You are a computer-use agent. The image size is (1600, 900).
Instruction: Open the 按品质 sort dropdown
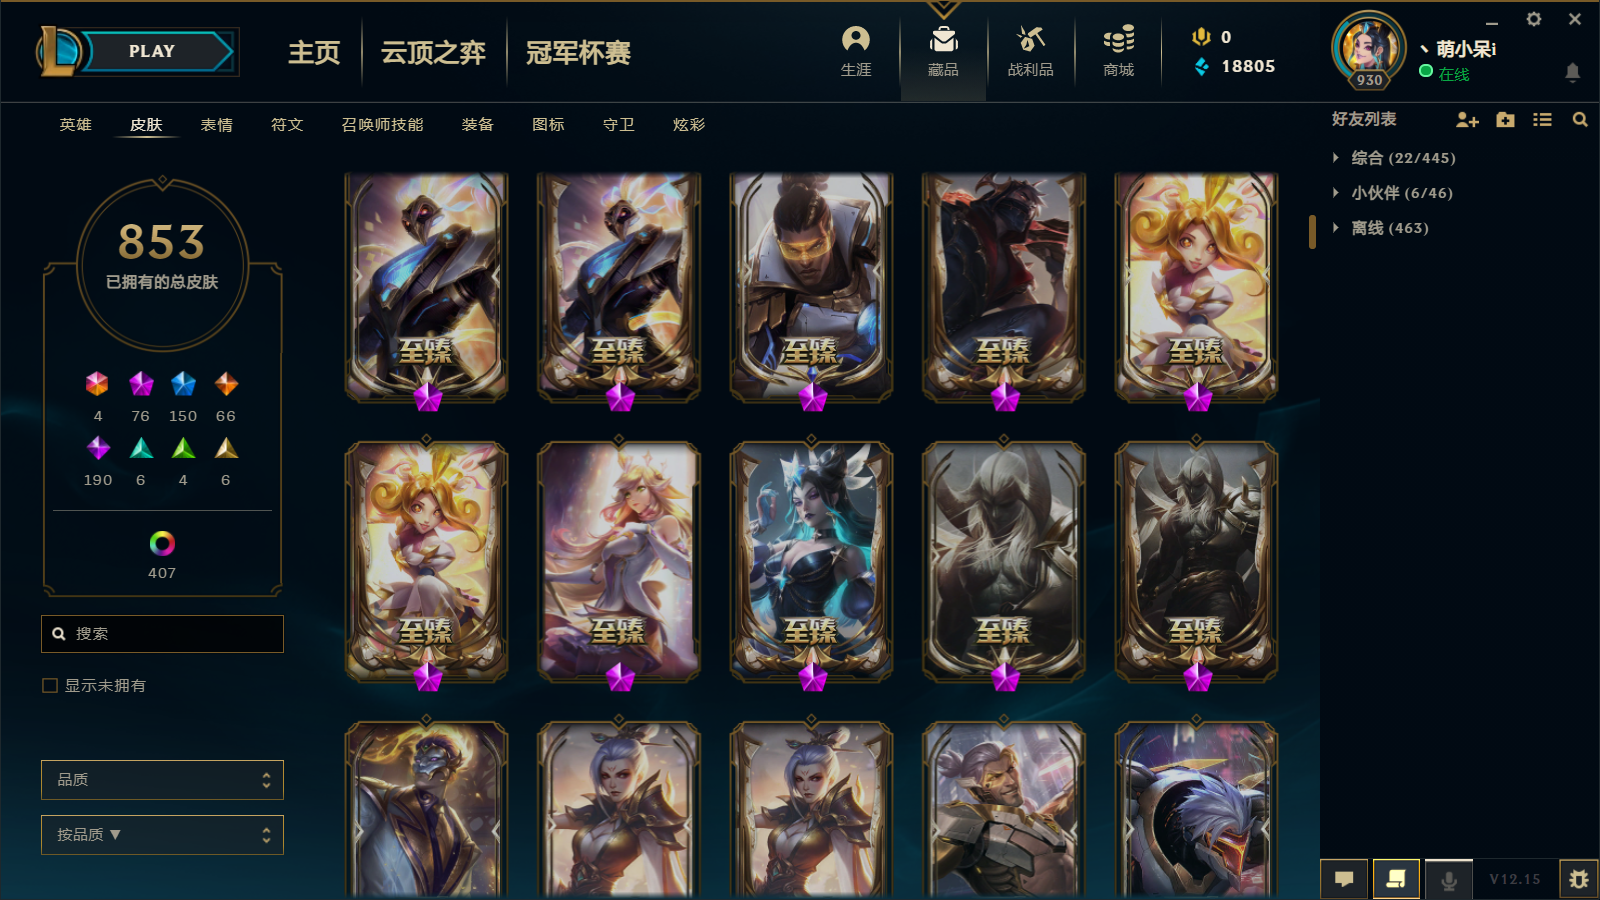click(162, 835)
